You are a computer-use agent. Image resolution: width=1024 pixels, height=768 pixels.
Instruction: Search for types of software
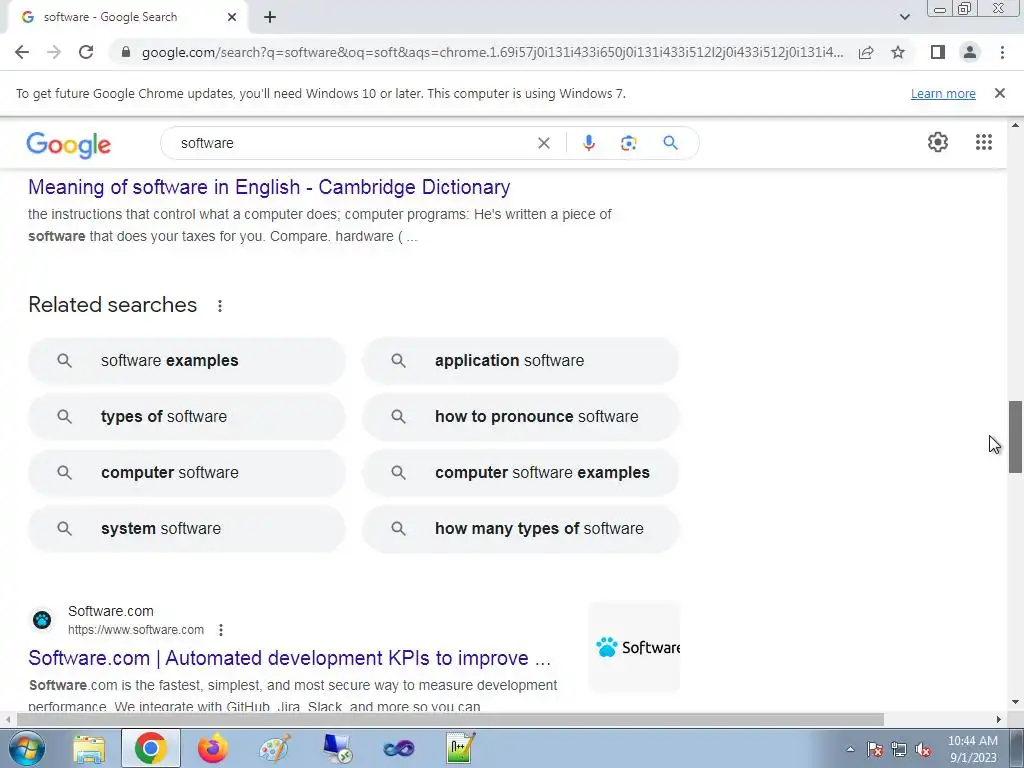(187, 417)
